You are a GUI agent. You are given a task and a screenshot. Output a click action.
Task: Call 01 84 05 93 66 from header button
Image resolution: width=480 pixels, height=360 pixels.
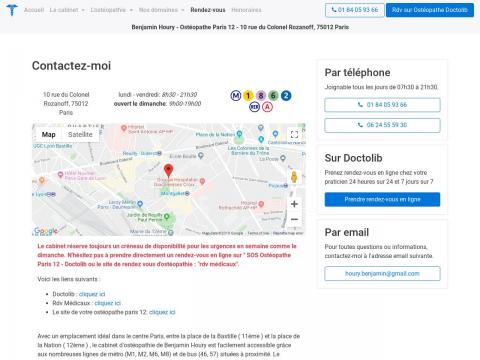[x=355, y=10]
